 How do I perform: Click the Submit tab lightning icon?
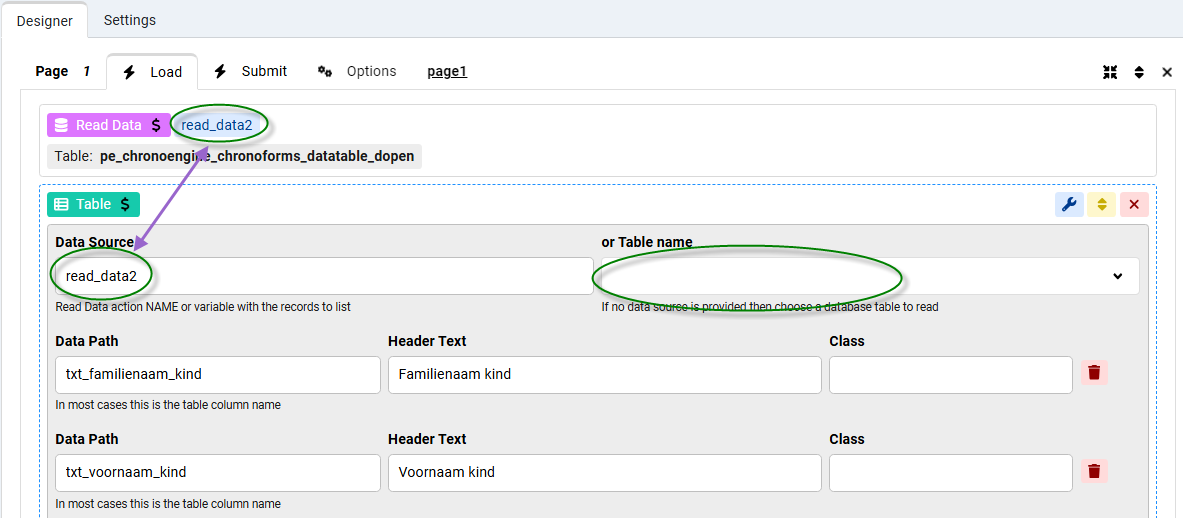220,72
